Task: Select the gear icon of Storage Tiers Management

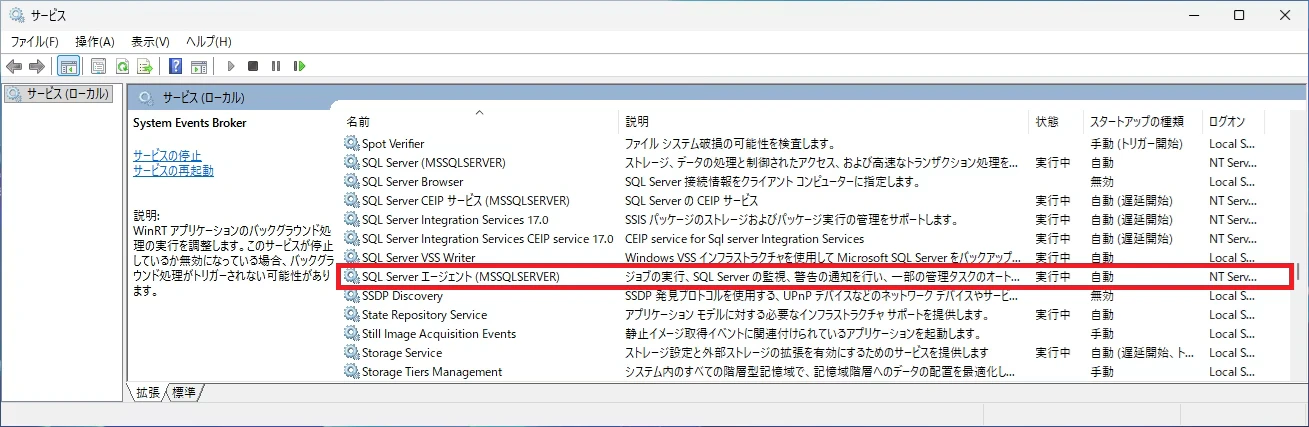Action: 351,372
